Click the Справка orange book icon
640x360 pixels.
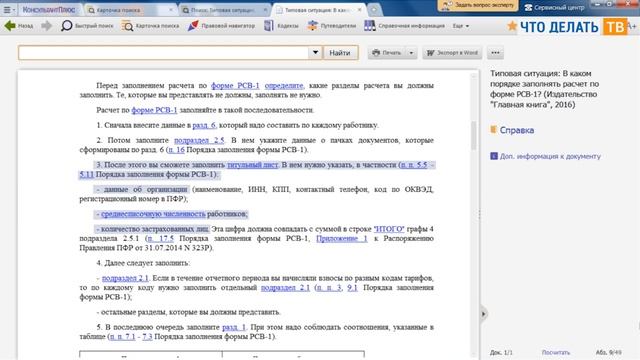(493, 130)
